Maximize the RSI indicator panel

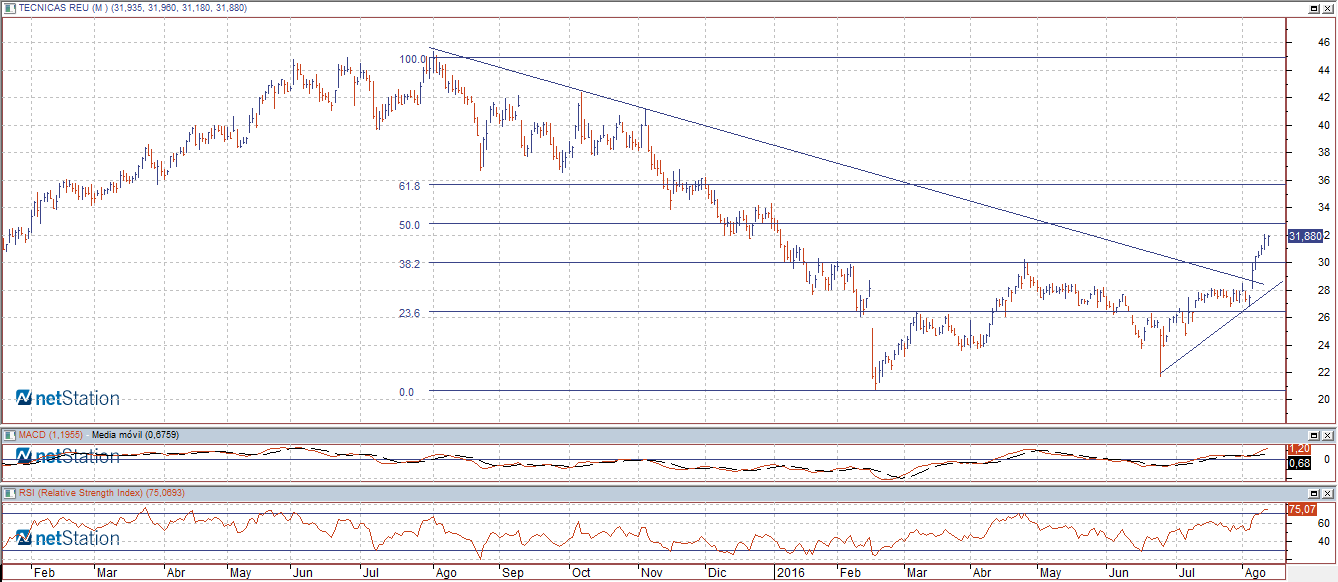1314,493
